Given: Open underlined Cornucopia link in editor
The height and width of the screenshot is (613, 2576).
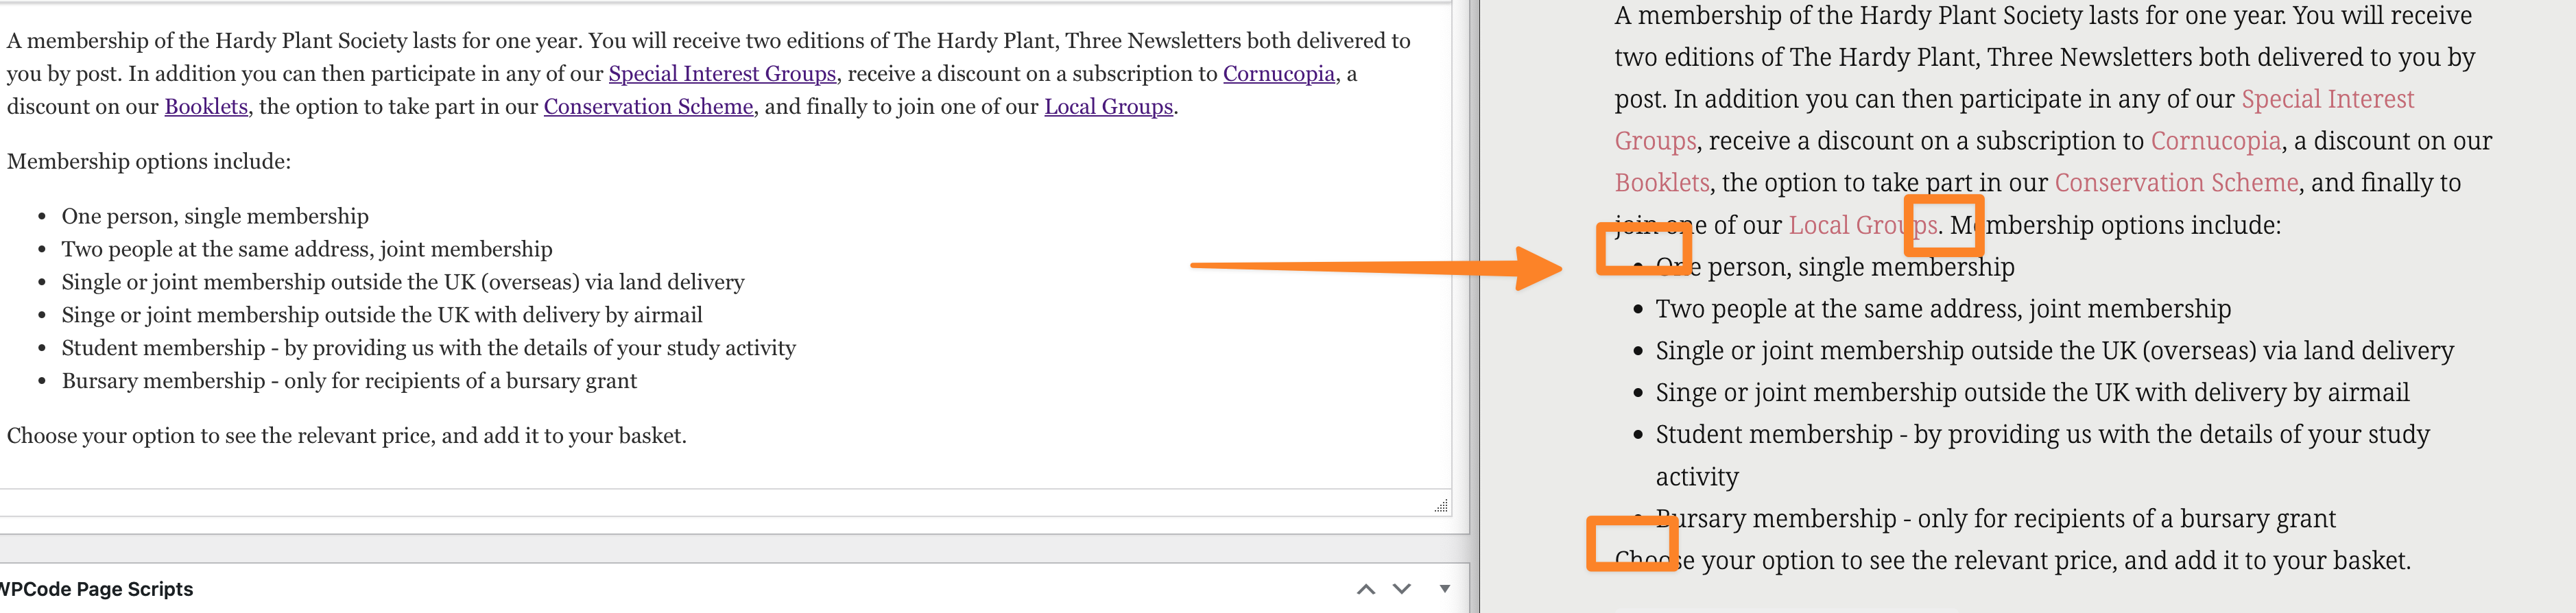Looking at the screenshot, I should point(1278,74).
